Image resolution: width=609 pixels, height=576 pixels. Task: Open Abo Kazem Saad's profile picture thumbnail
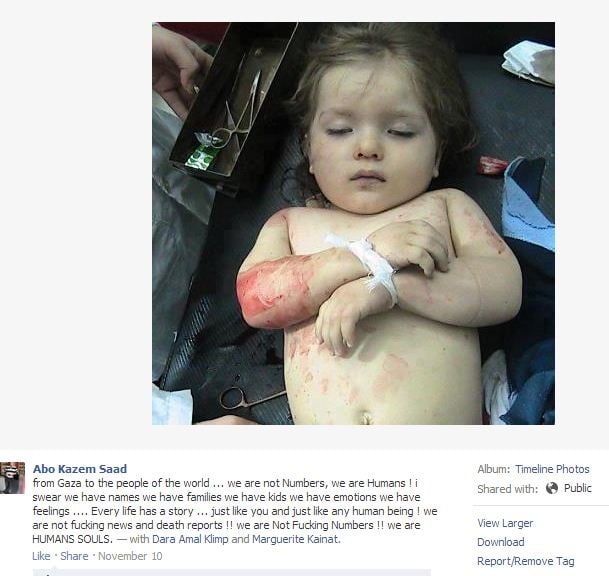click(12, 478)
